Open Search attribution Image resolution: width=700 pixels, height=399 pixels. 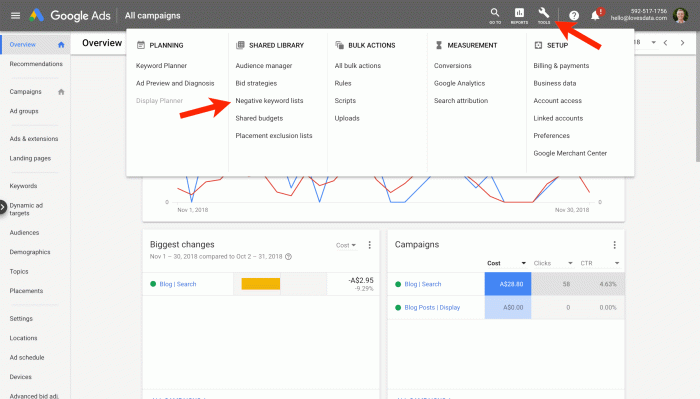(461, 101)
